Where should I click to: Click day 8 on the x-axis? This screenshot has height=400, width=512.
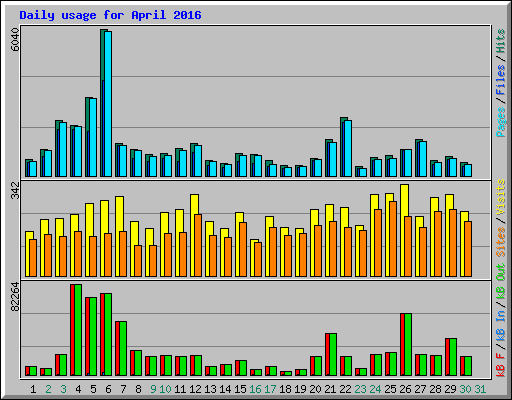[x=138, y=389]
